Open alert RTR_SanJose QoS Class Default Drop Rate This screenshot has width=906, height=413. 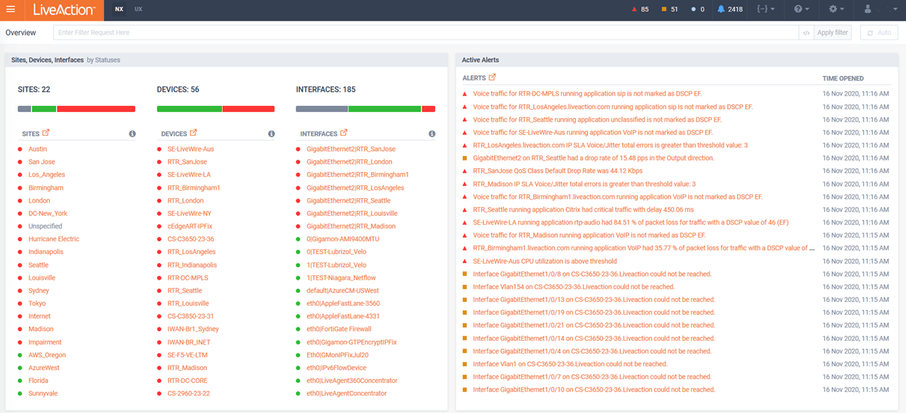[558, 170]
